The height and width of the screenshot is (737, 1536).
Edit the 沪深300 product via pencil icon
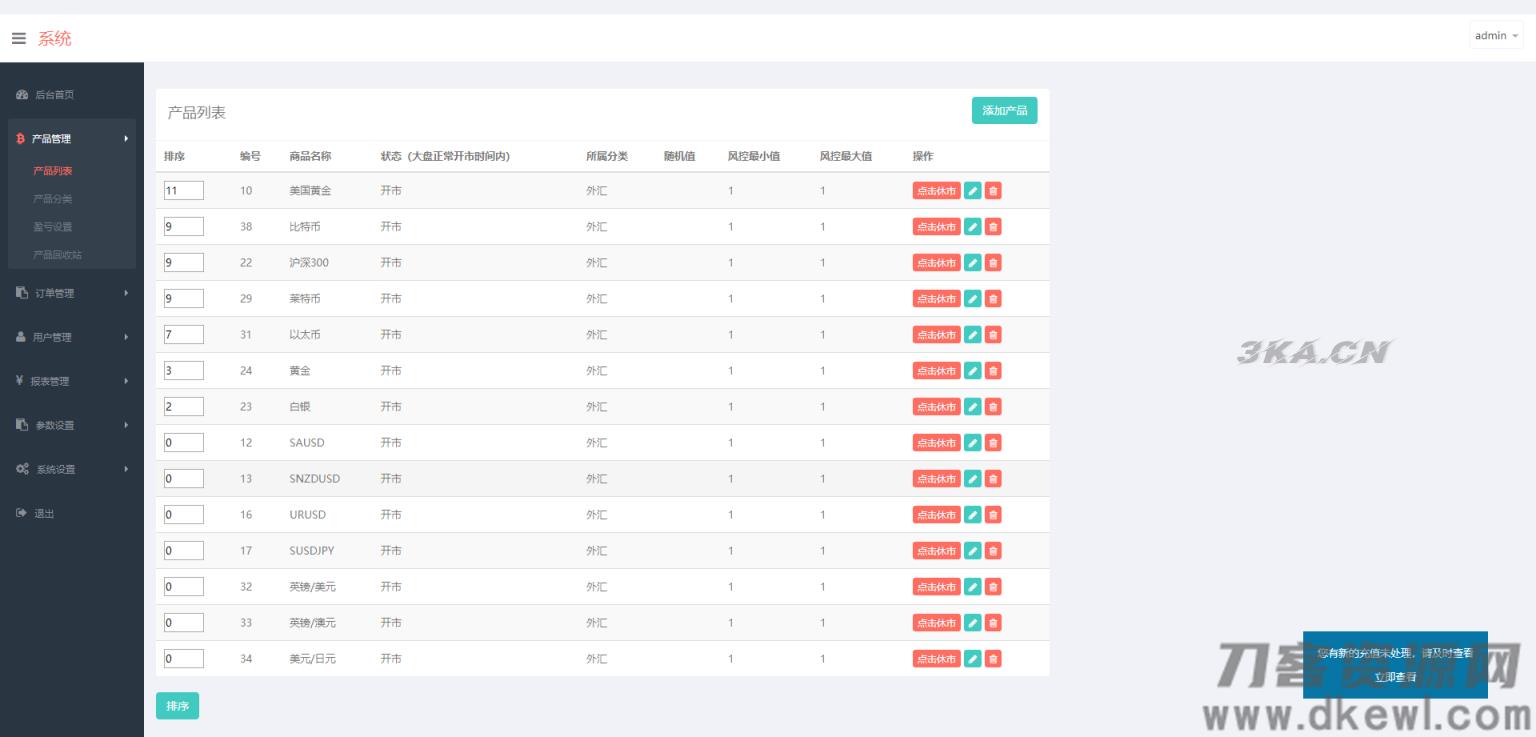click(972, 263)
